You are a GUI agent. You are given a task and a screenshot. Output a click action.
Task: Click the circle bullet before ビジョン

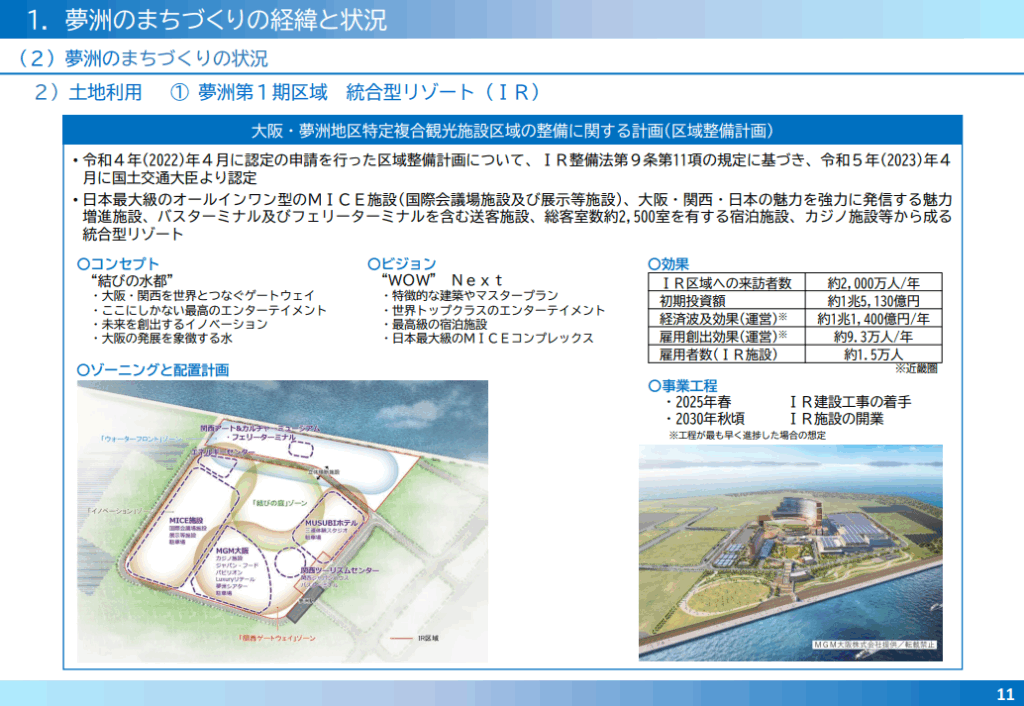click(x=373, y=264)
